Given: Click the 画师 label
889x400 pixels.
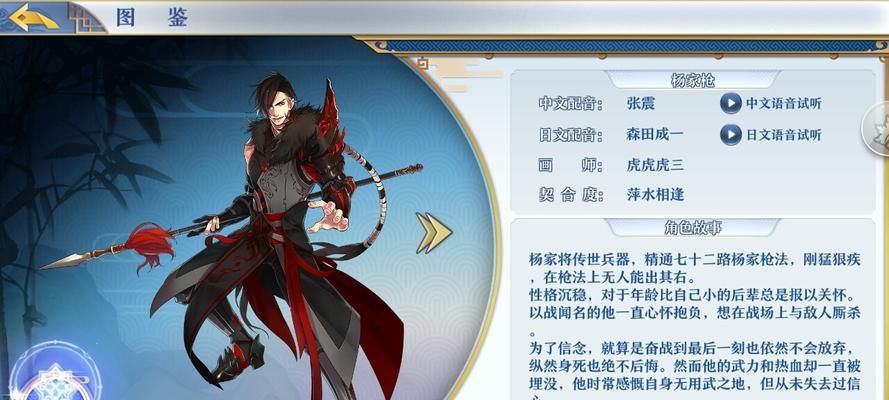Looking at the screenshot, I should click(570, 165).
